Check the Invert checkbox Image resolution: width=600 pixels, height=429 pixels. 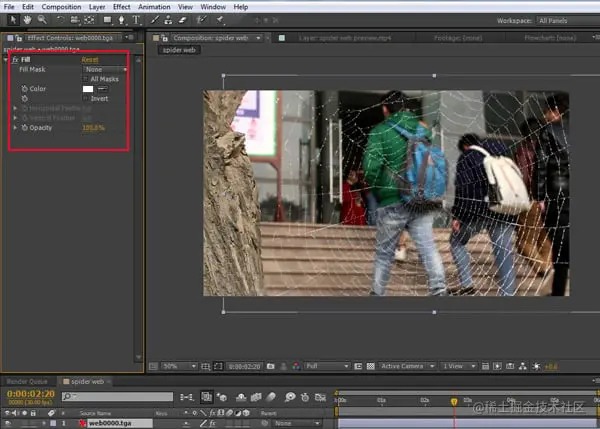86,98
